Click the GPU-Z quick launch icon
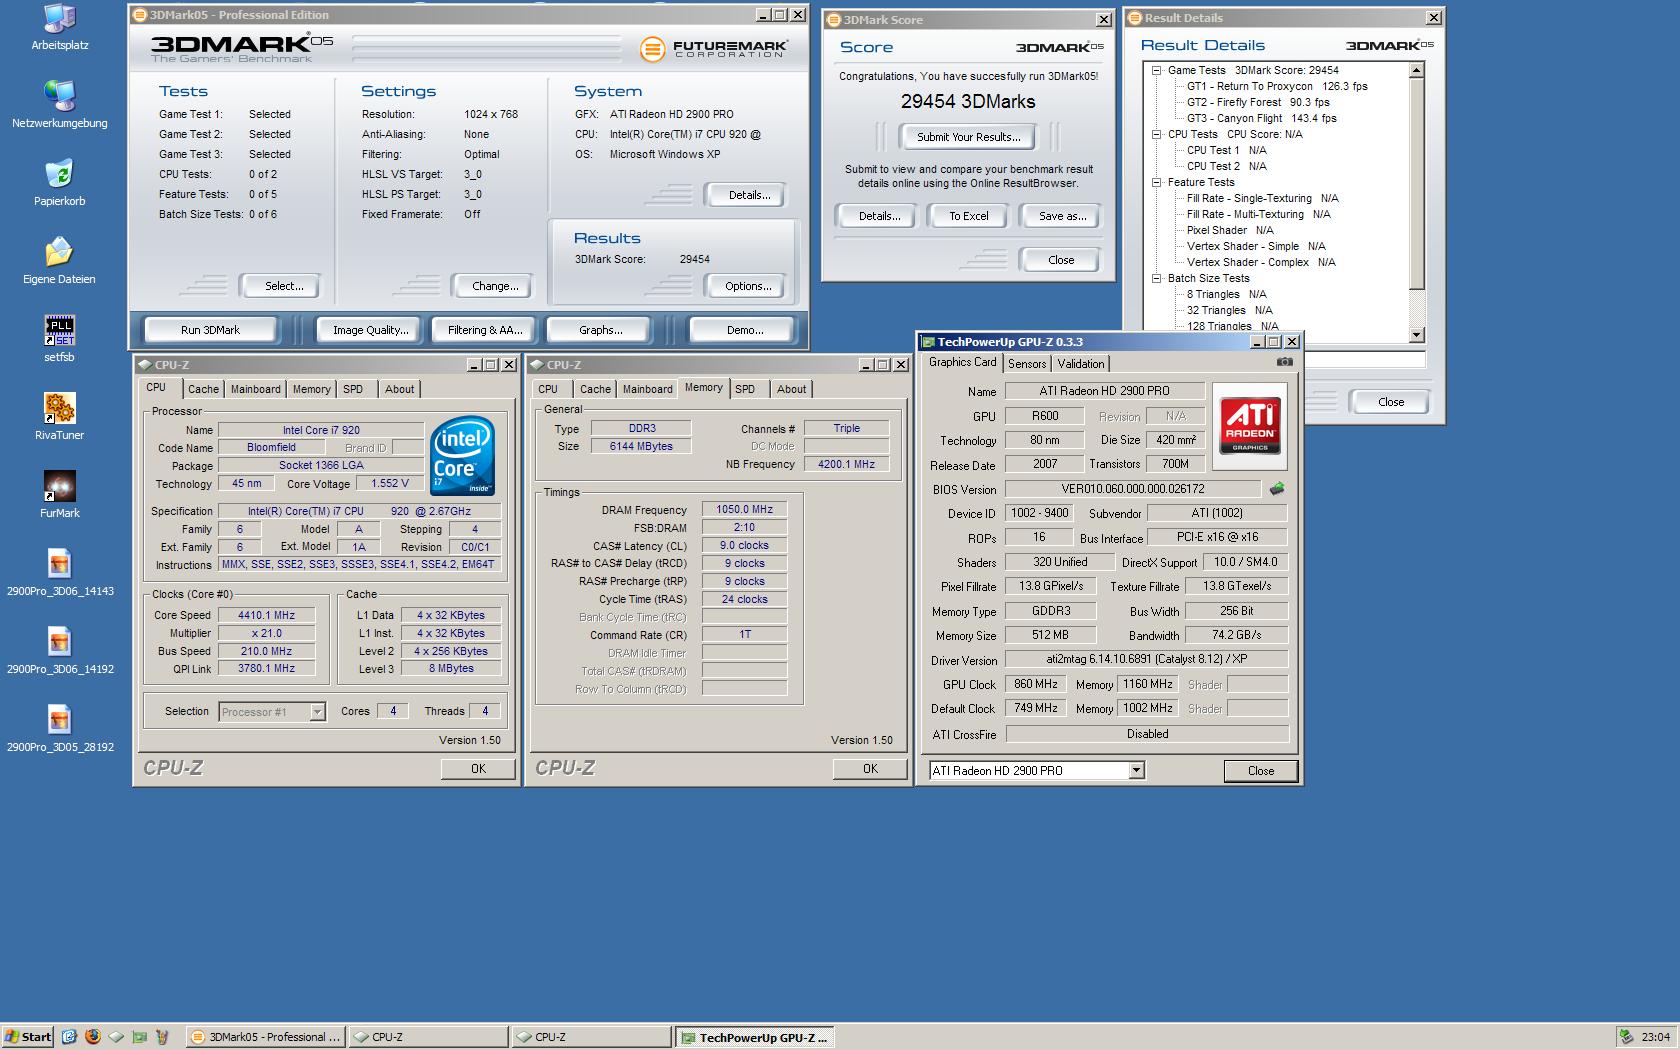The image size is (1680, 1050). point(139,1037)
